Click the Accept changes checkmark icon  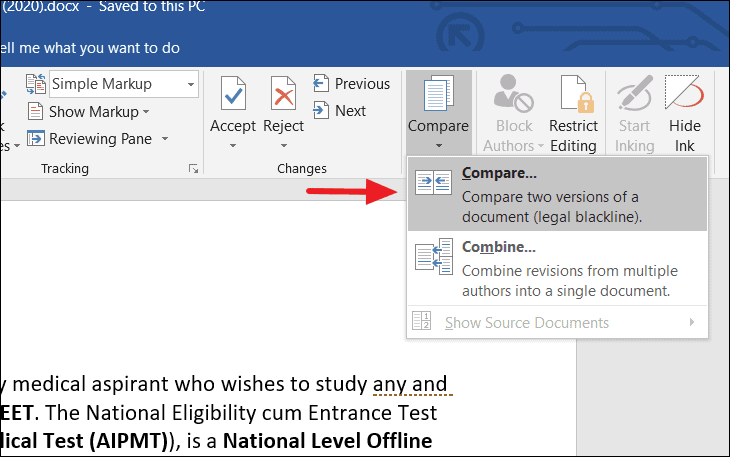(x=232, y=95)
